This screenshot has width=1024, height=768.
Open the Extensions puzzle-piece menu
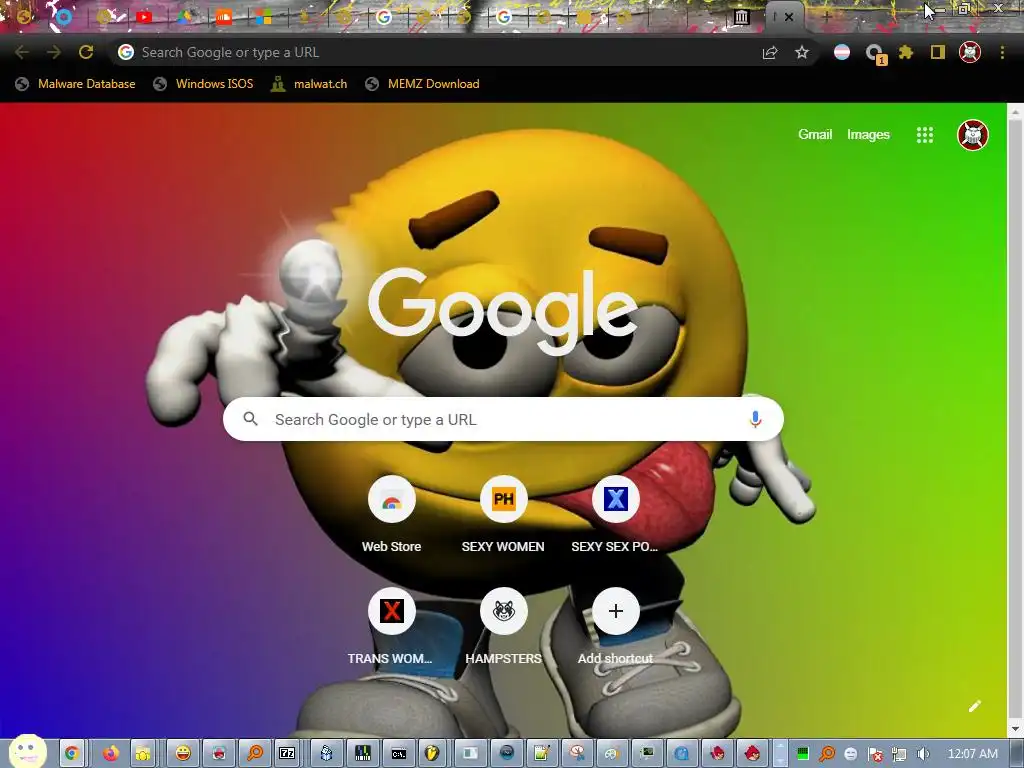pyautogui.click(x=906, y=52)
